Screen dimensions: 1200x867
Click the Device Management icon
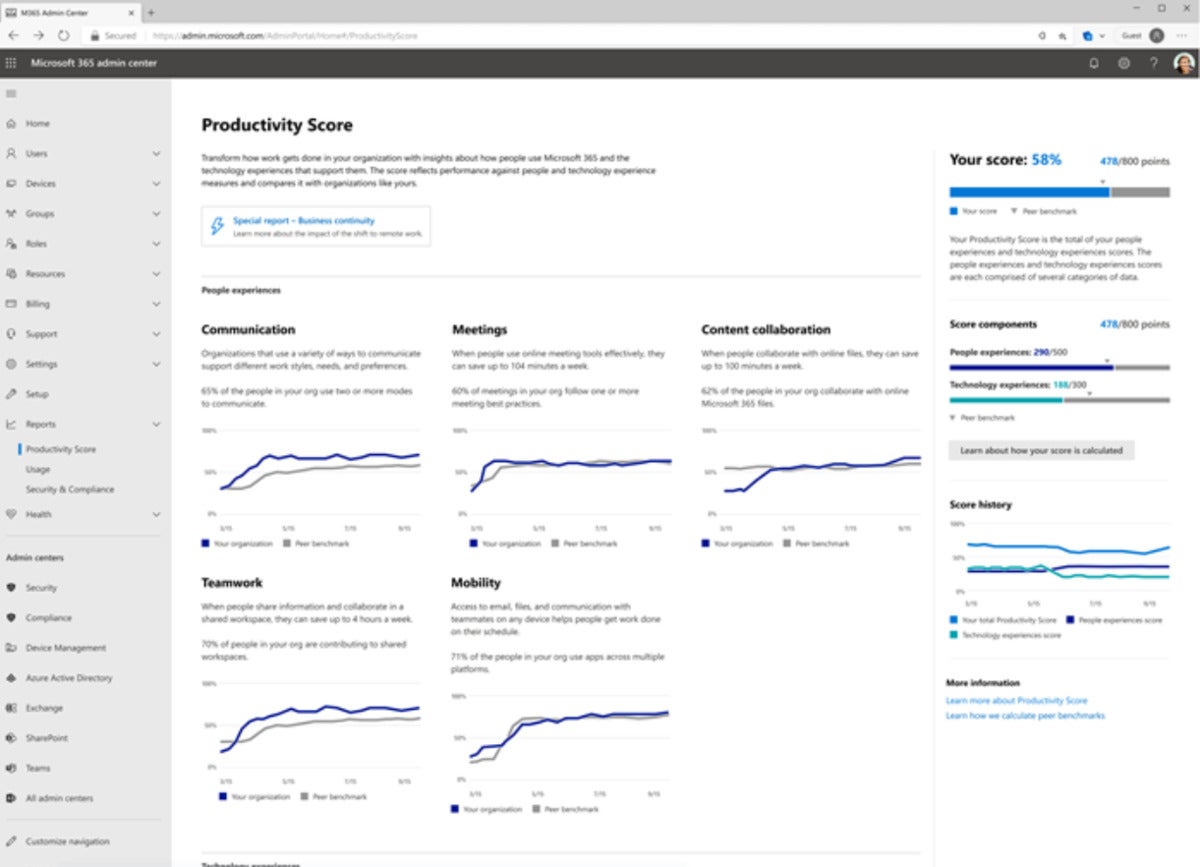point(11,648)
